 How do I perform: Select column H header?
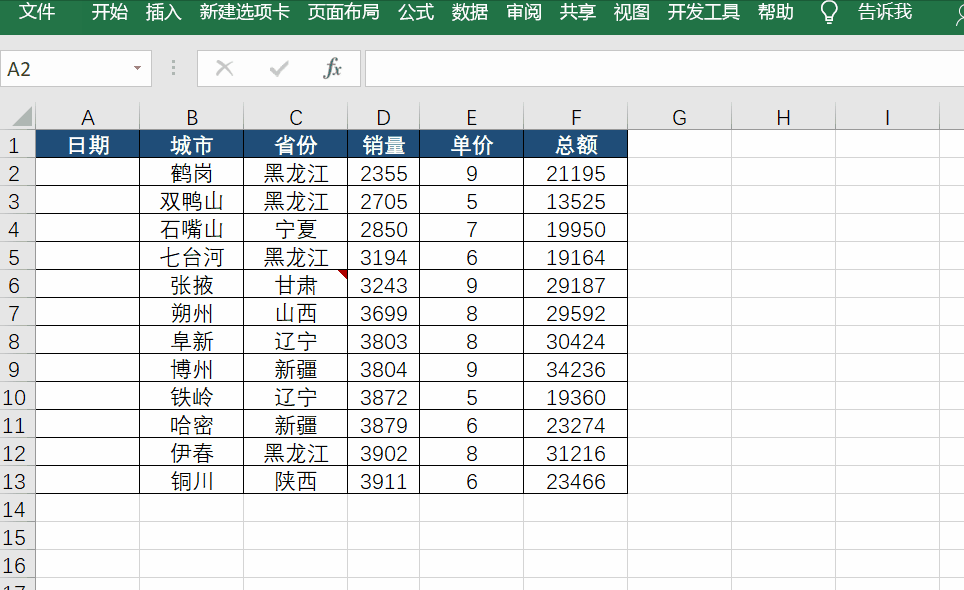coord(783,117)
